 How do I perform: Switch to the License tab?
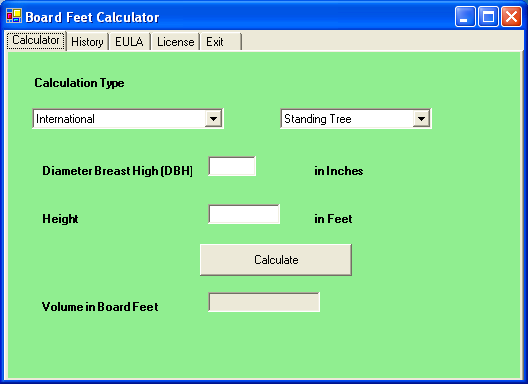click(175, 42)
